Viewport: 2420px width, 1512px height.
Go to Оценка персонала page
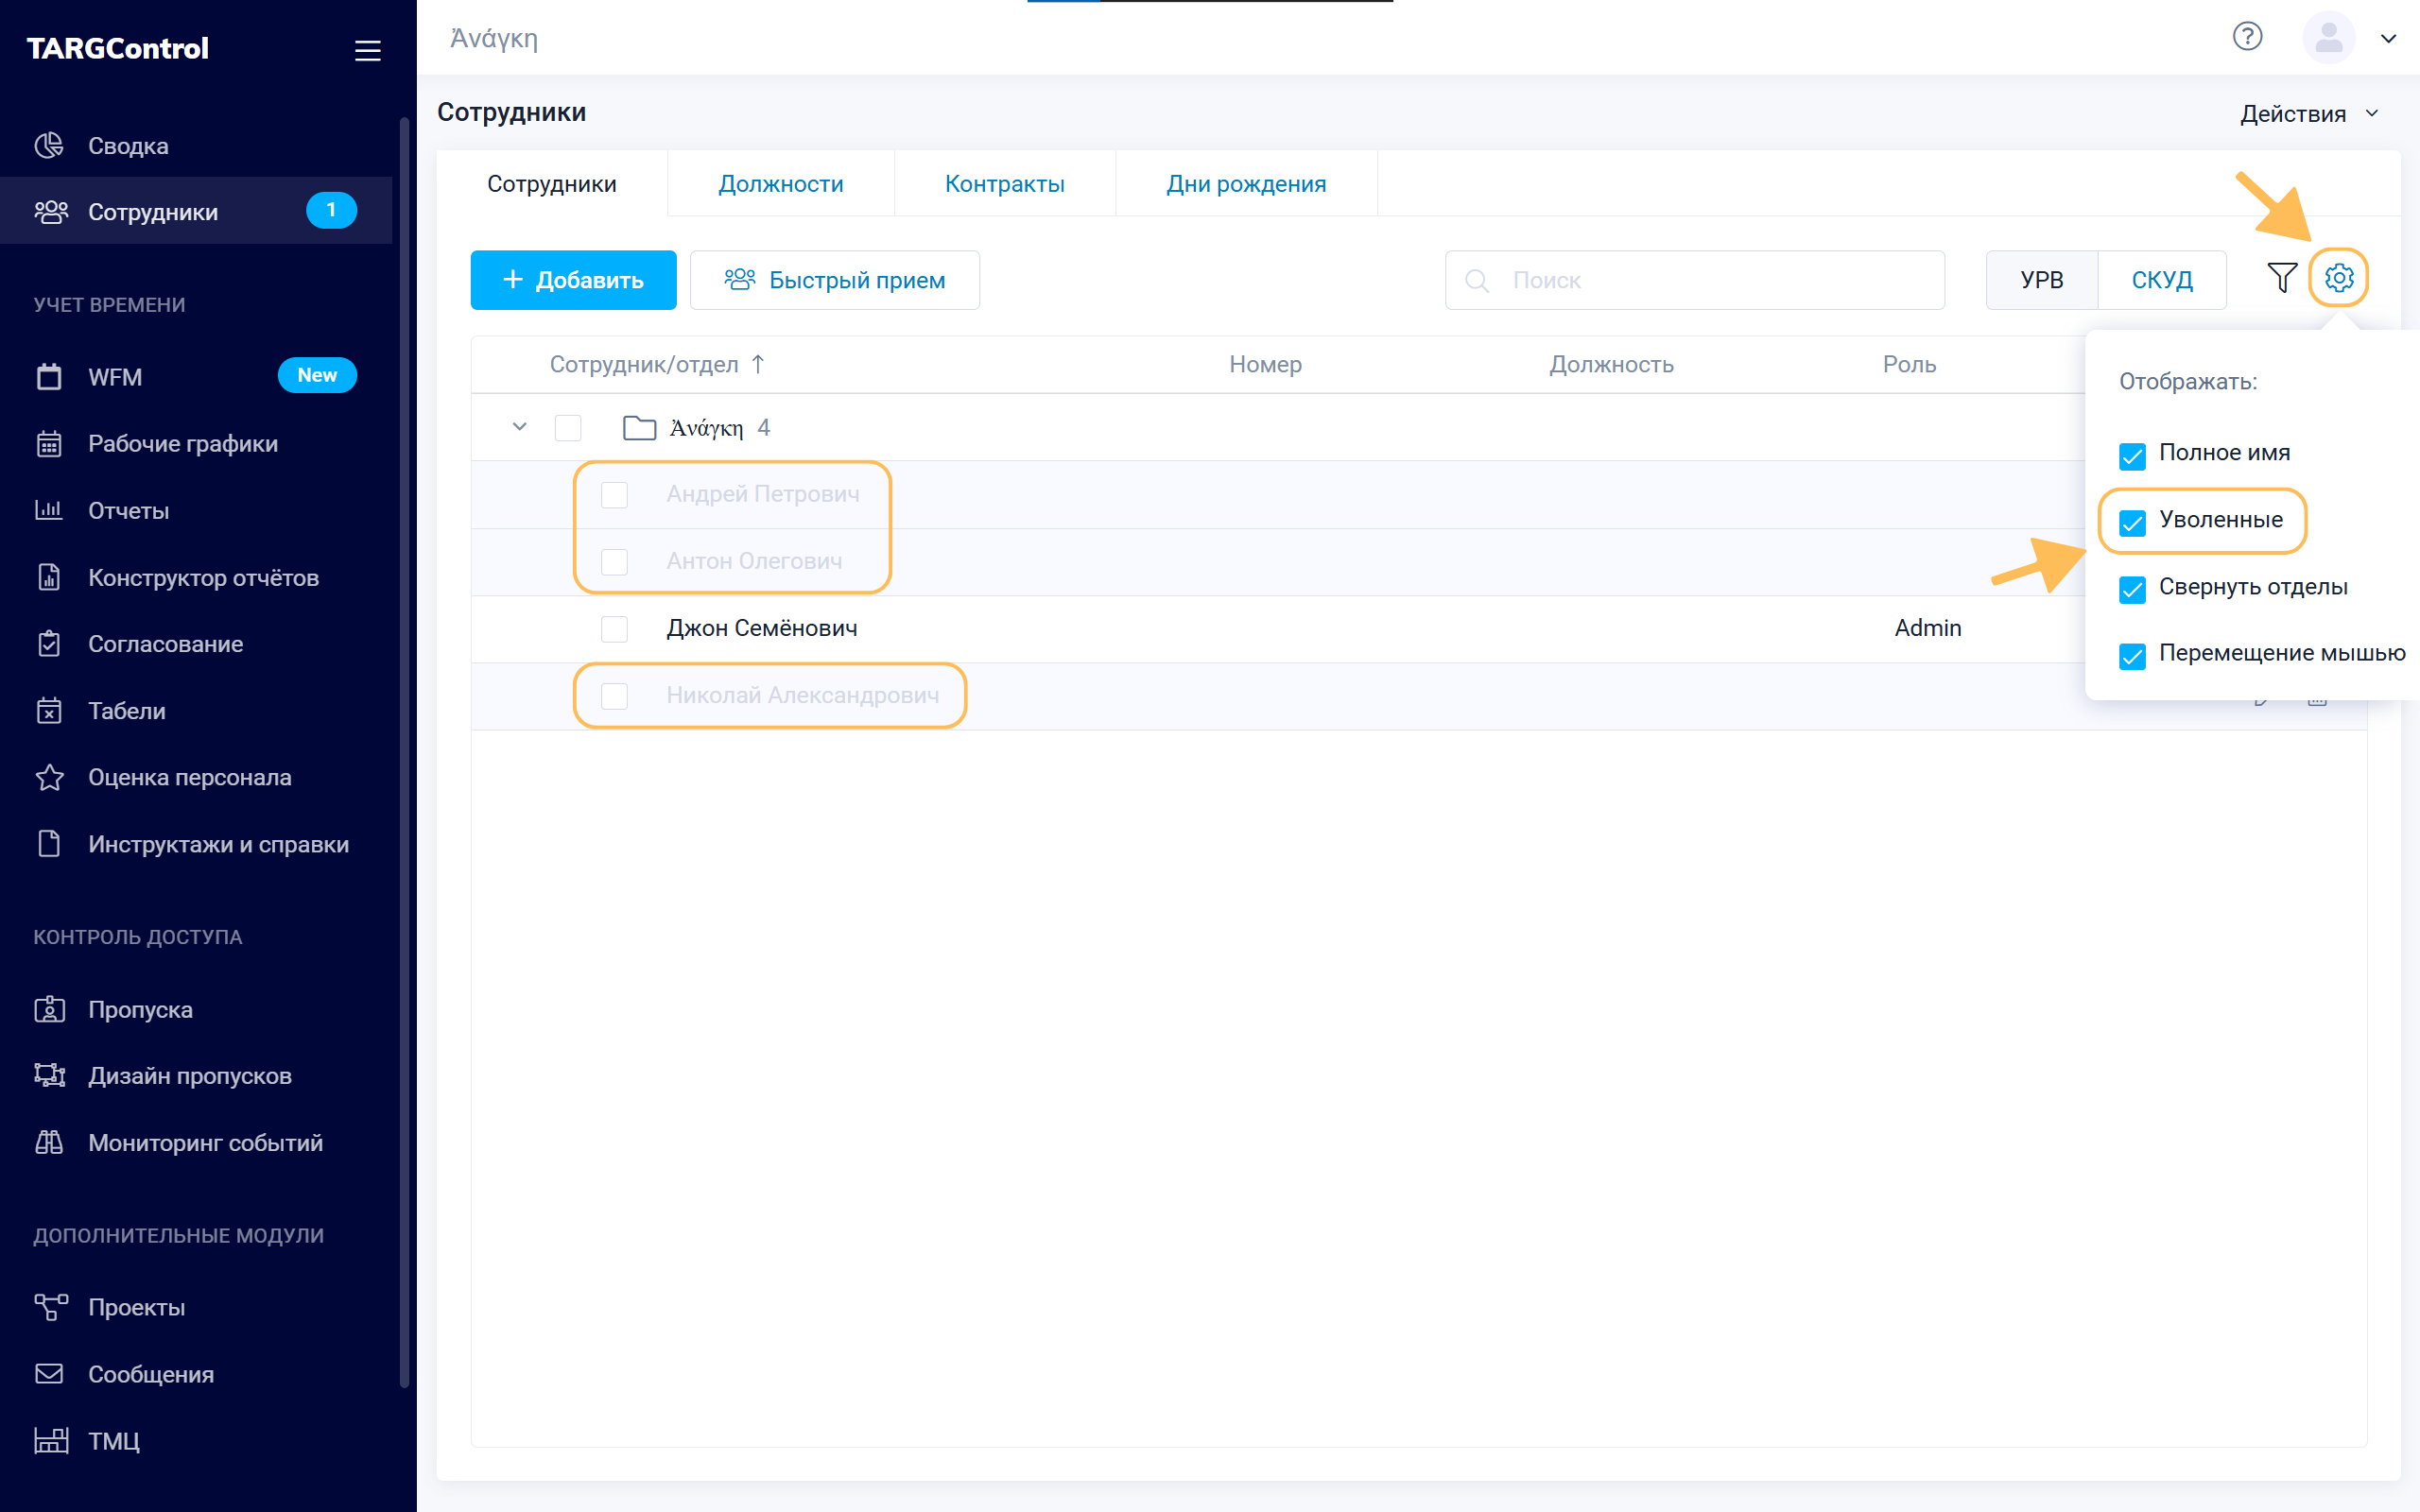pos(189,777)
